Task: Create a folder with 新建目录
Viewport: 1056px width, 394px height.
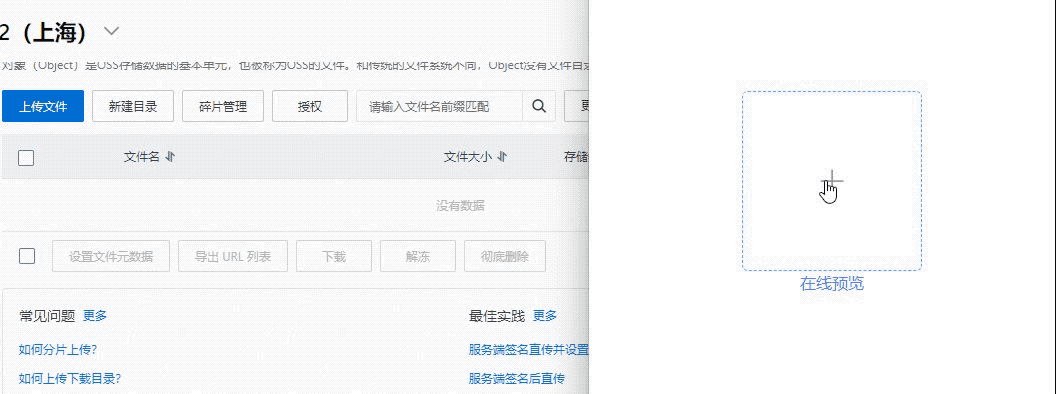Action: (133, 106)
